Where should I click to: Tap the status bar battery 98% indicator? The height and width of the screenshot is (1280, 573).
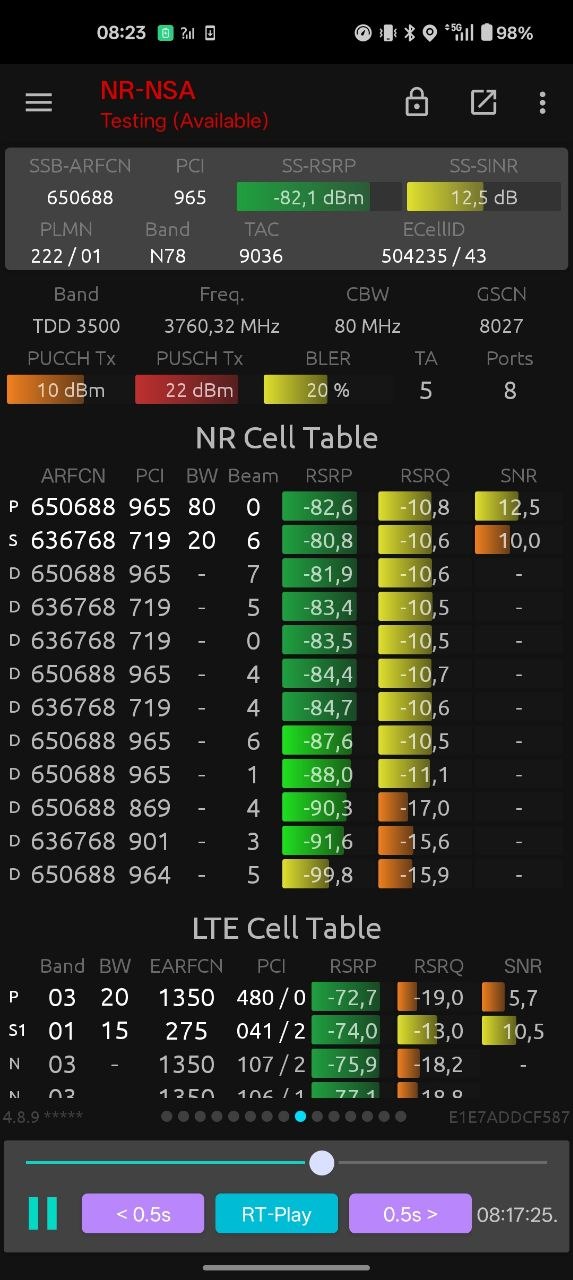pyautogui.click(x=507, y=33)
